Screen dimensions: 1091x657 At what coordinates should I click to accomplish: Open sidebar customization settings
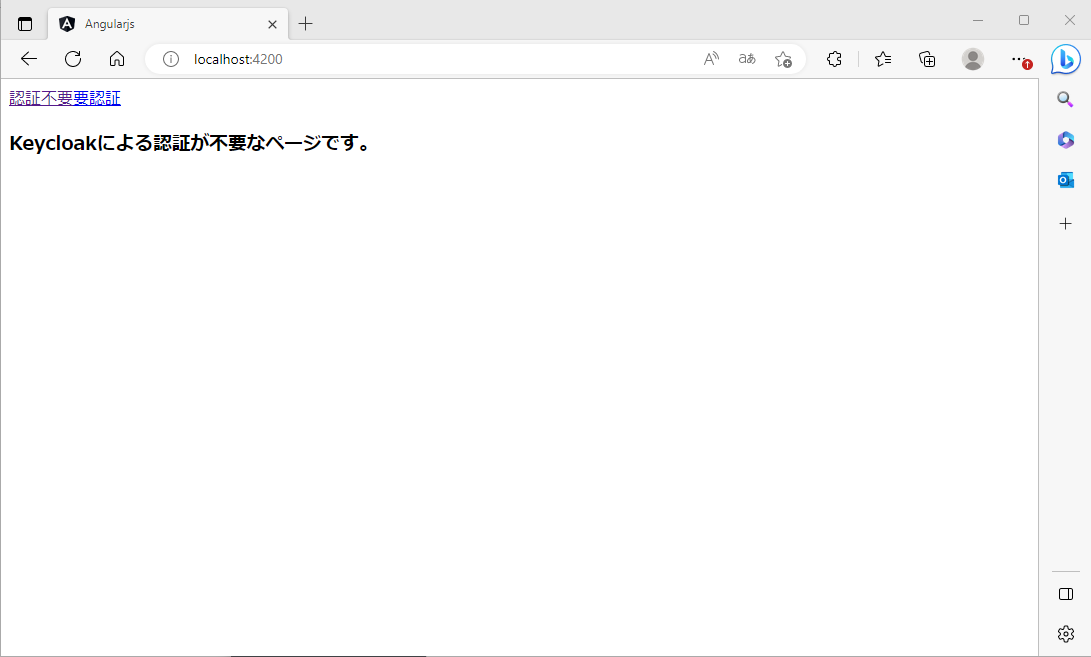[x=1064, y=633]
